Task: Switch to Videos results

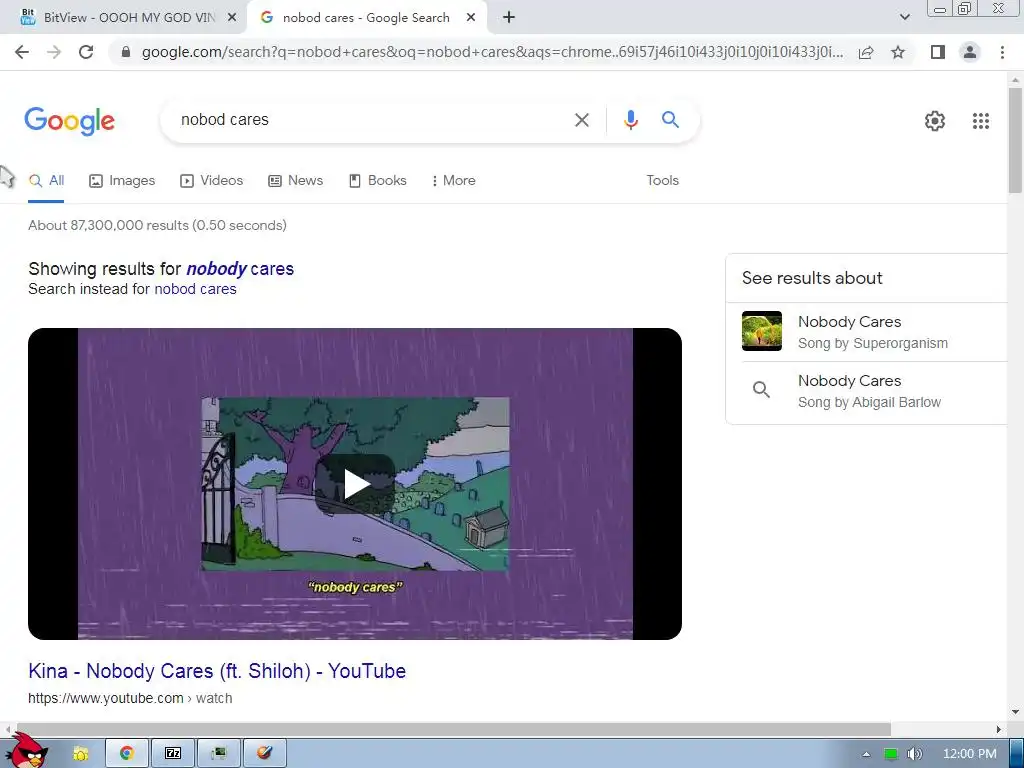Action: (x=212, y=181)
